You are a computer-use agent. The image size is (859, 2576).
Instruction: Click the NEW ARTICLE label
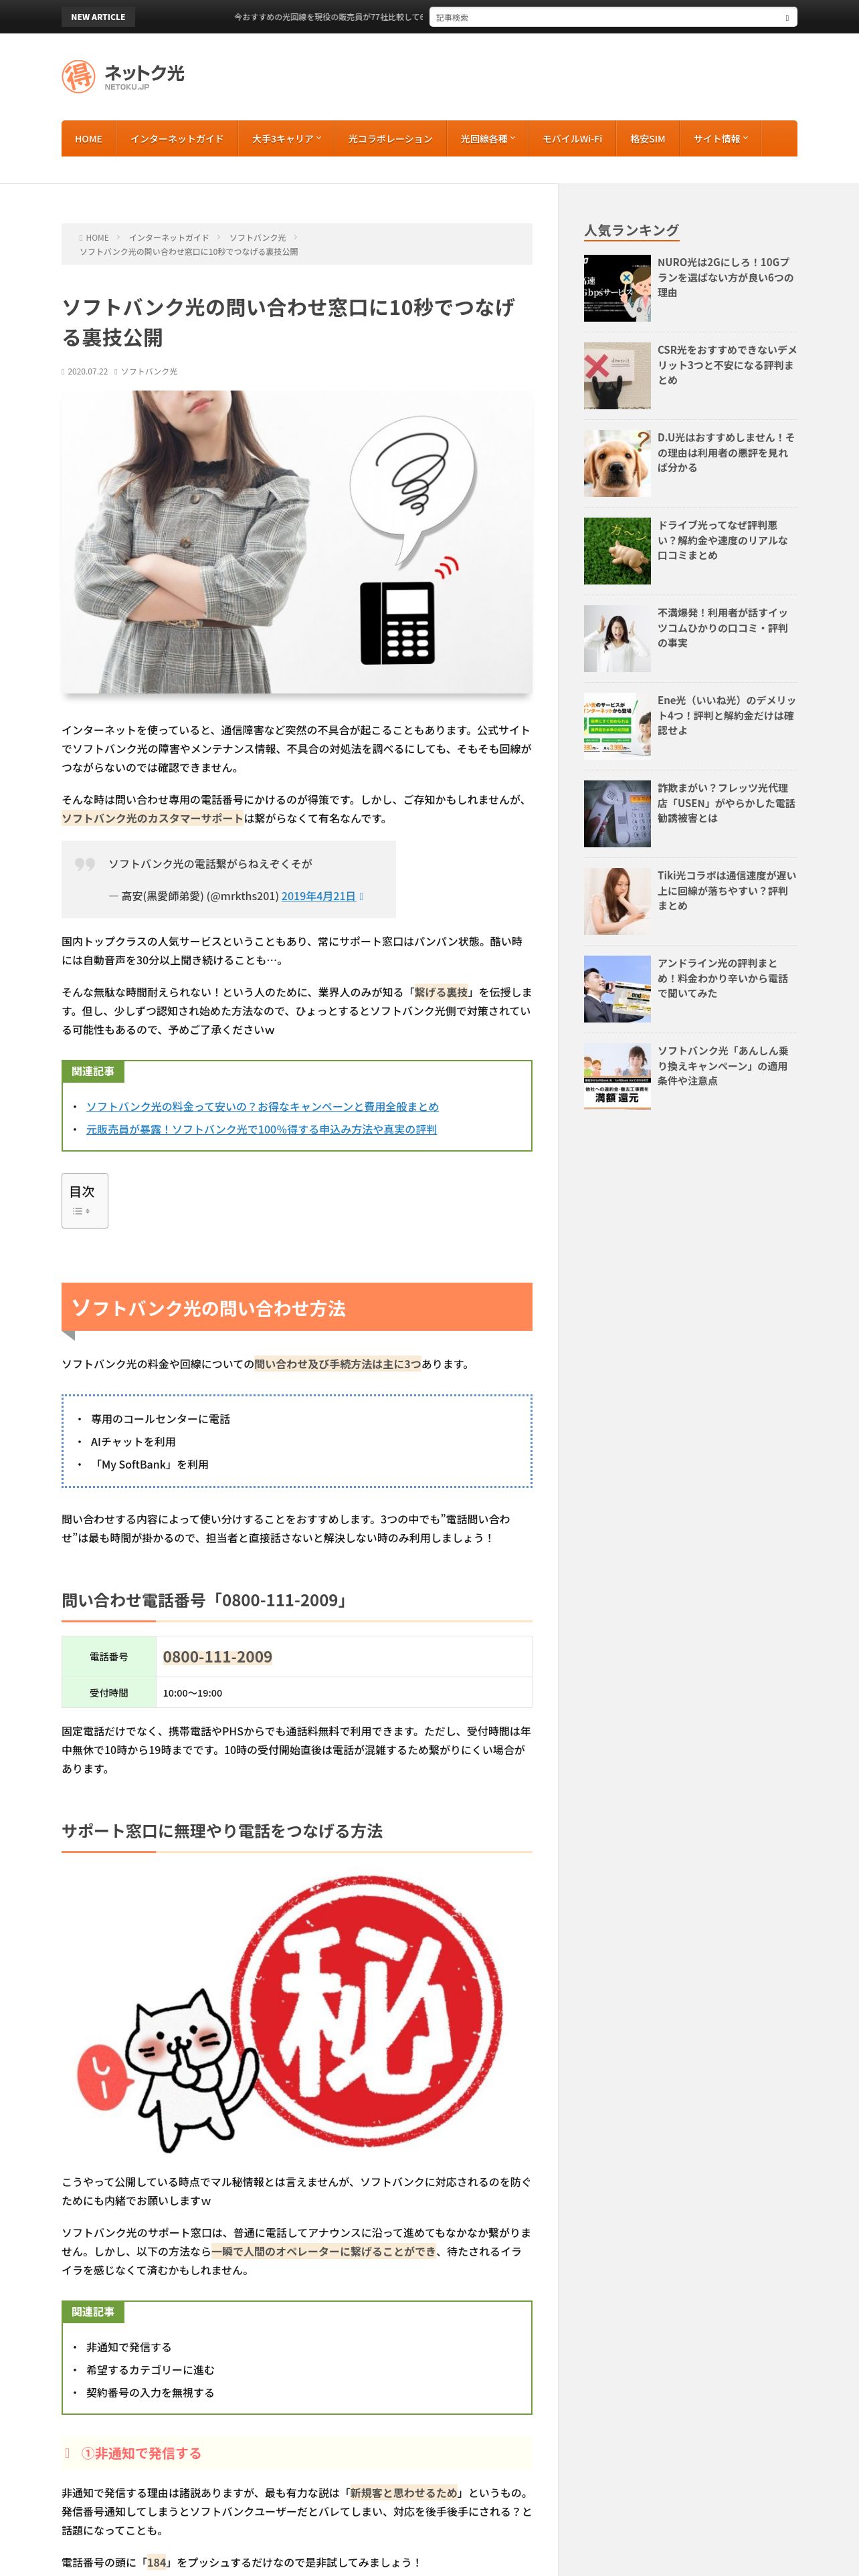point(98,17)
